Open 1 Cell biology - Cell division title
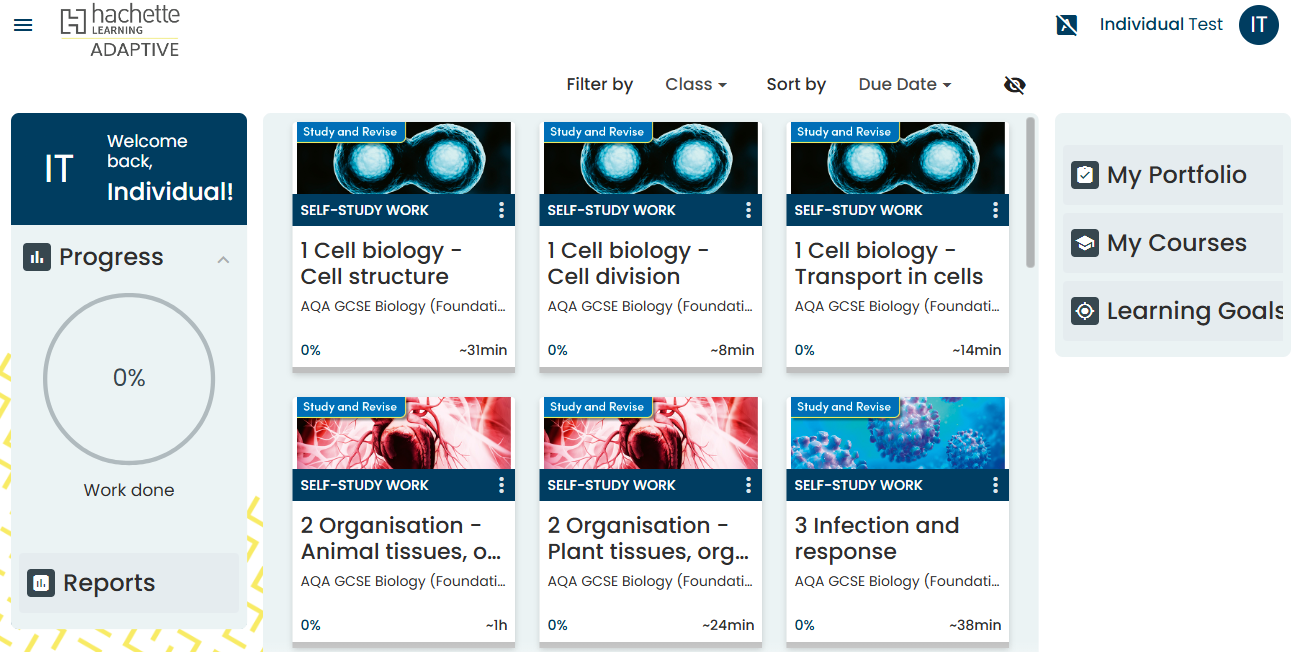The image size is (1293, 652). [x=628, y=263]
